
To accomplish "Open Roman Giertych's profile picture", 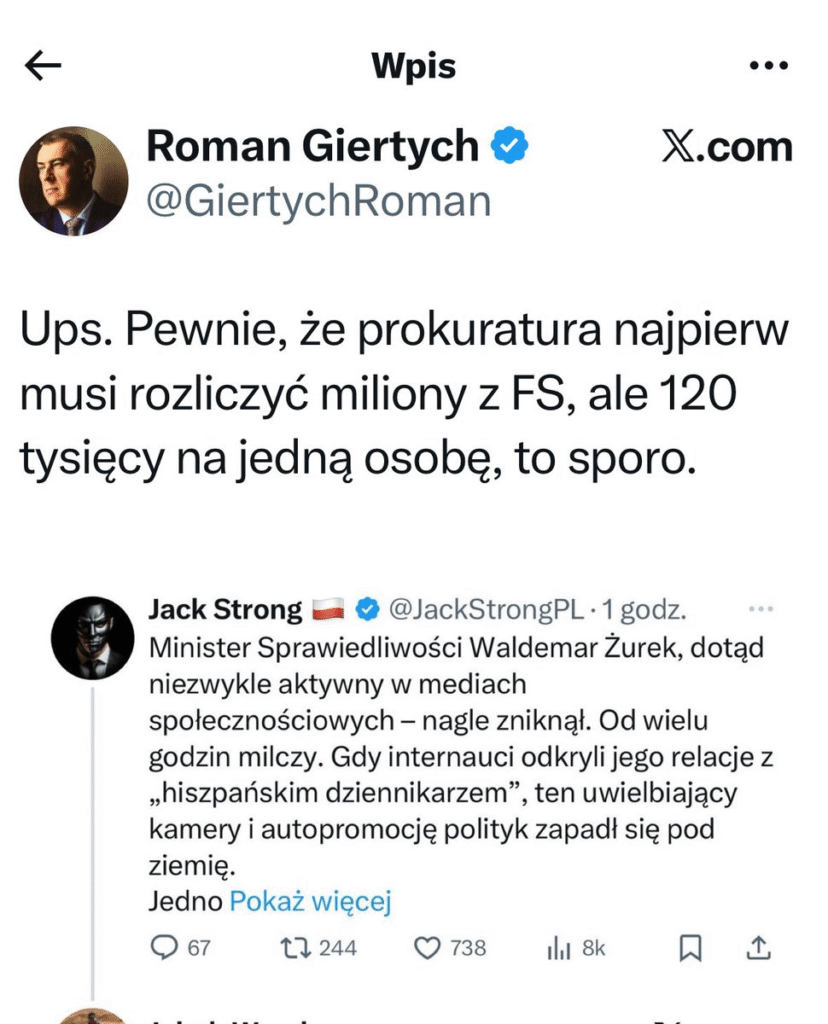I will [x=74, y=181].
